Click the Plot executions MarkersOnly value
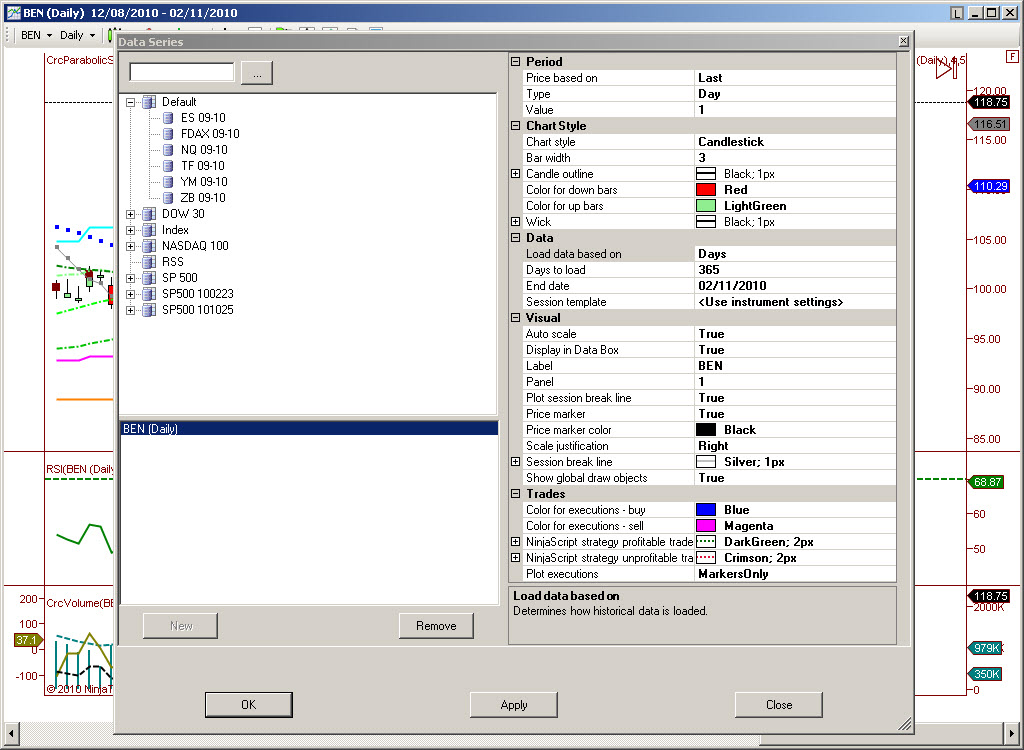 pyautogui.click(x=795, y=574)
